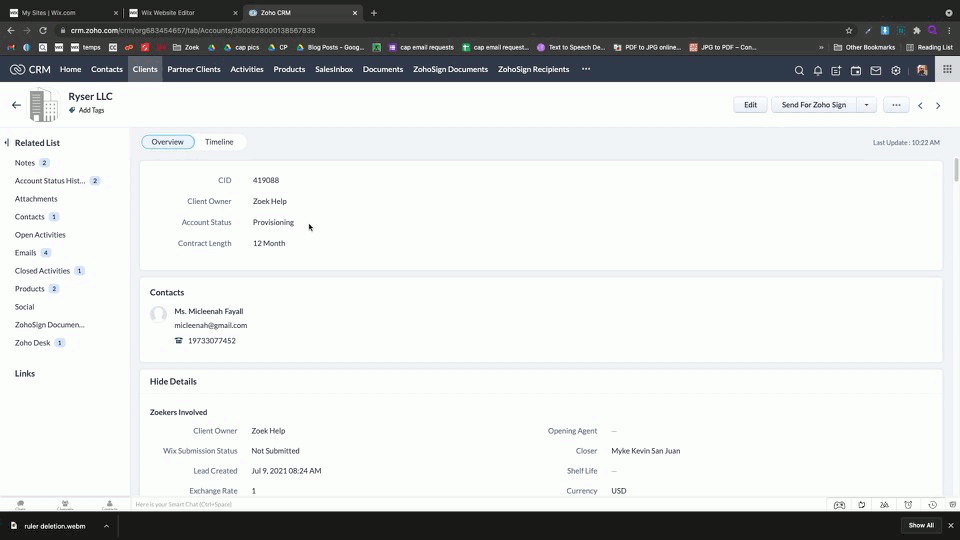Switch to My Sites Wix.com browser tab
This screenshot has width=960, height=540.
coord(63,12)
